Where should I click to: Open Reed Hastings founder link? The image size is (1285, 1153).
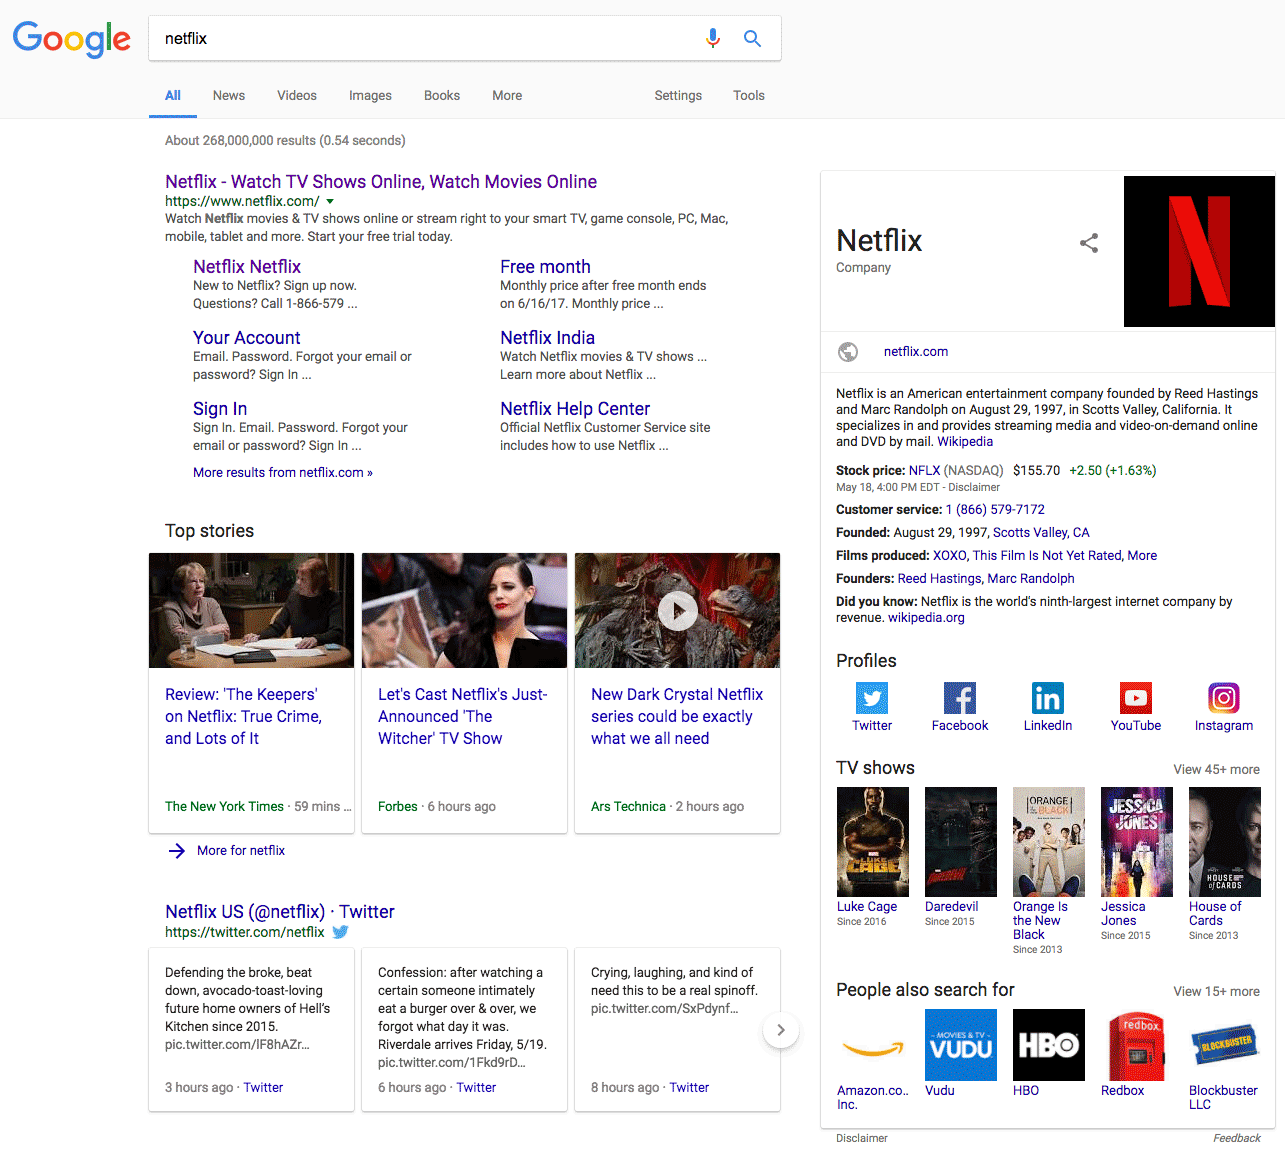point(940,579)
